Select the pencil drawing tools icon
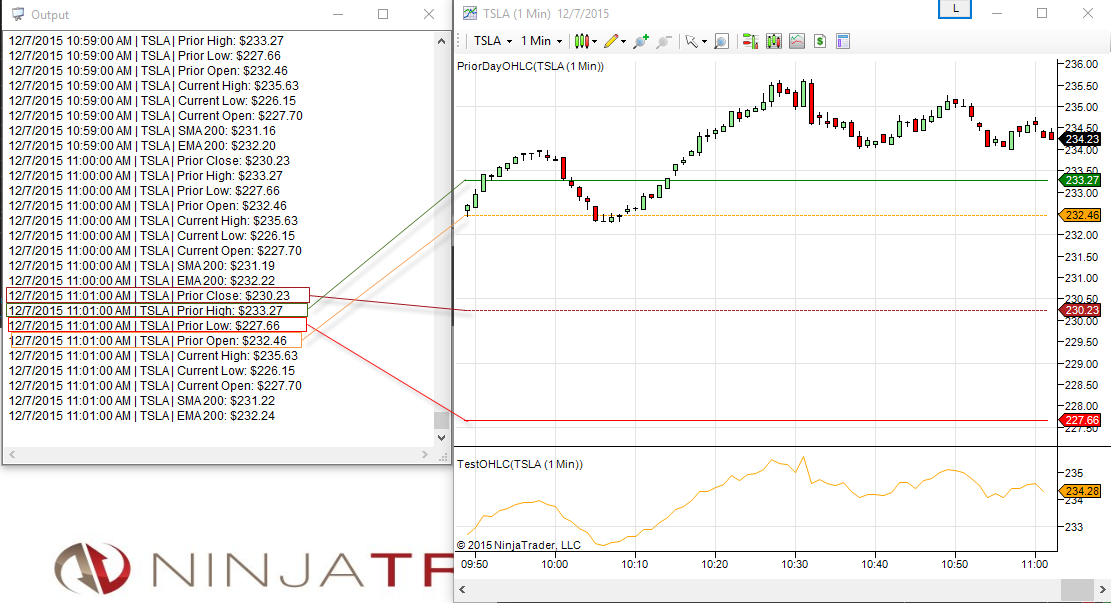The width and height of the screenshot is (1111, 603). 611,41
